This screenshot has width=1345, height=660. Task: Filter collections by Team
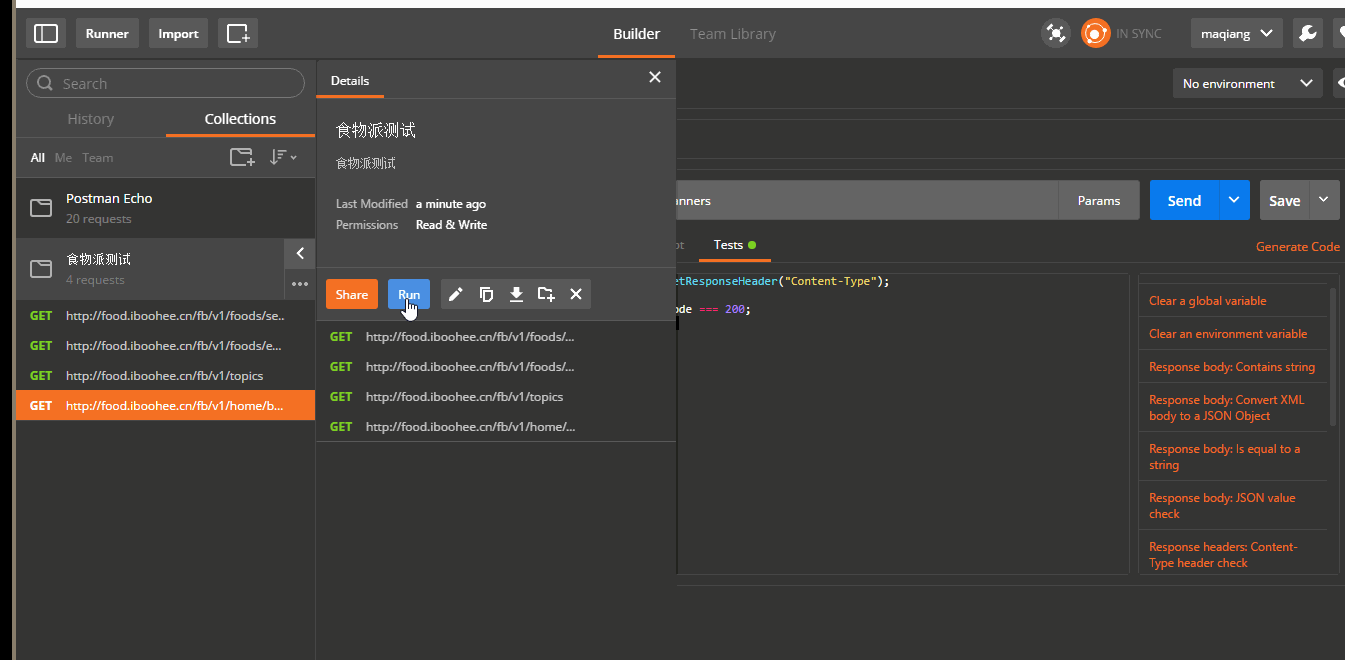point(97,158)
